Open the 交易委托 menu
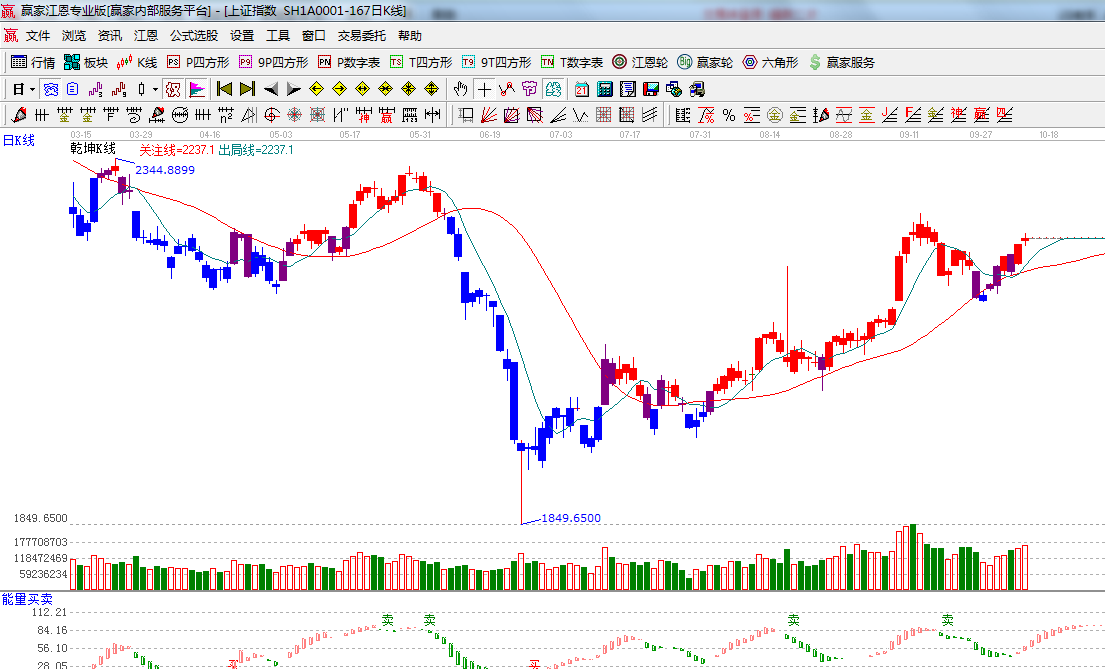1105x669 pixels. (x=361, y=35)
